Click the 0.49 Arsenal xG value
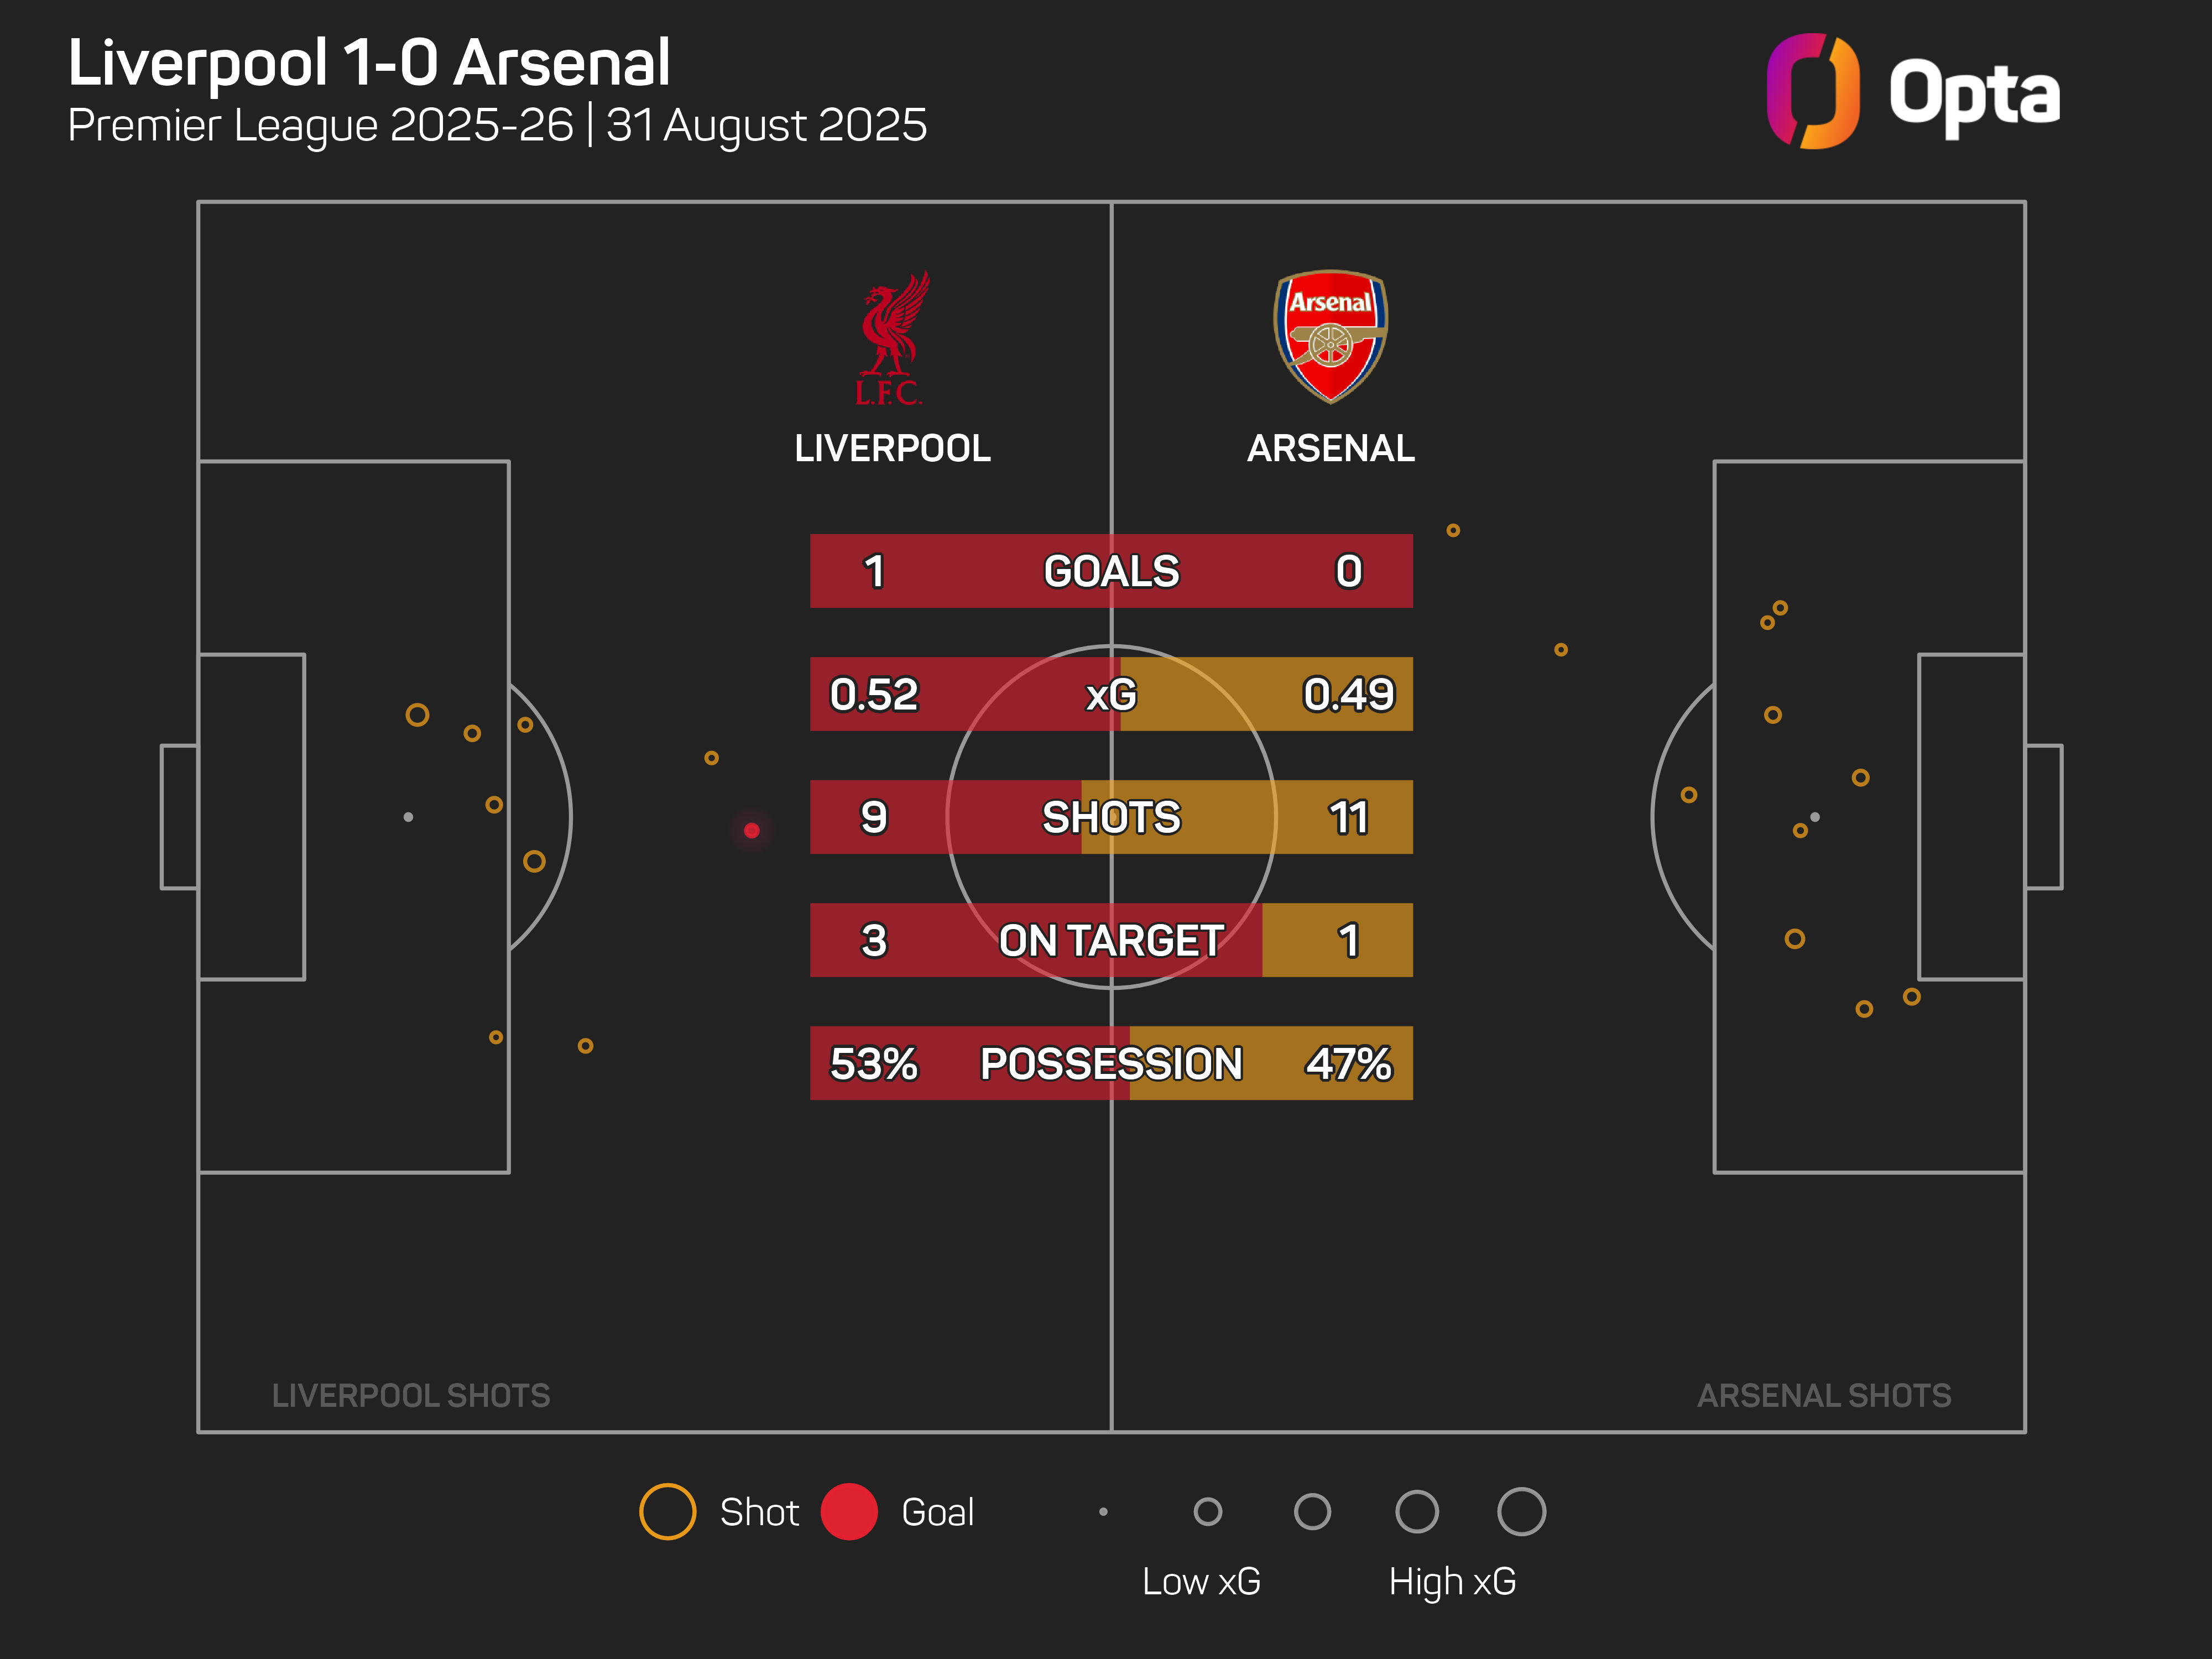2212x1659 pixels. tap(1348, 694)
